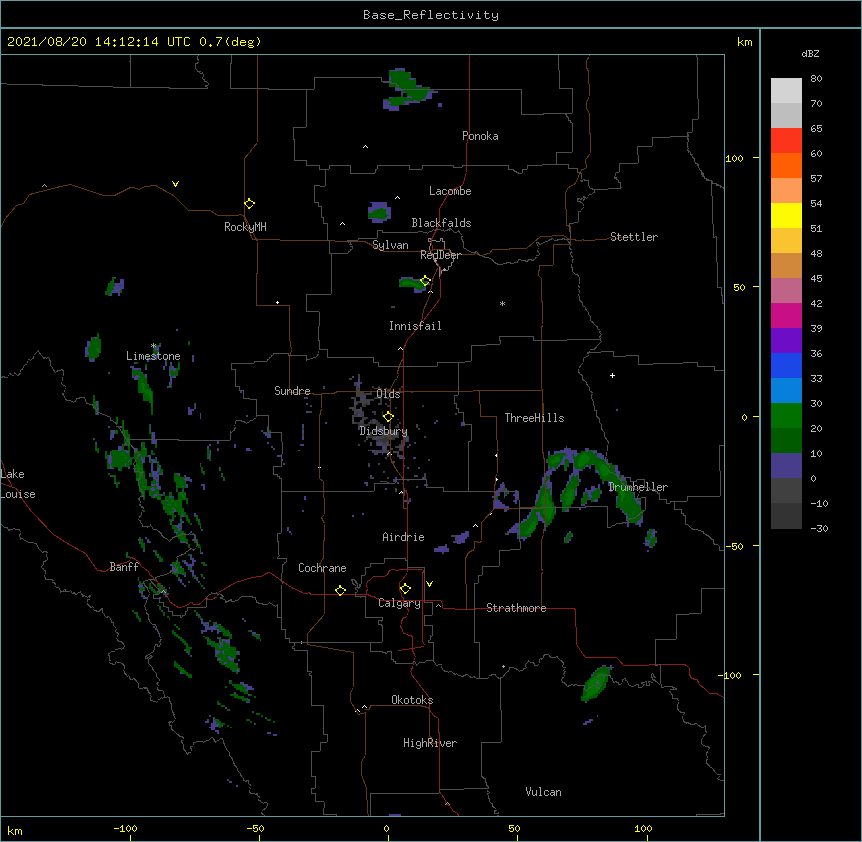Click the blue 36 dBZ legend swatch
862x842 pixels.
point(786,365)
